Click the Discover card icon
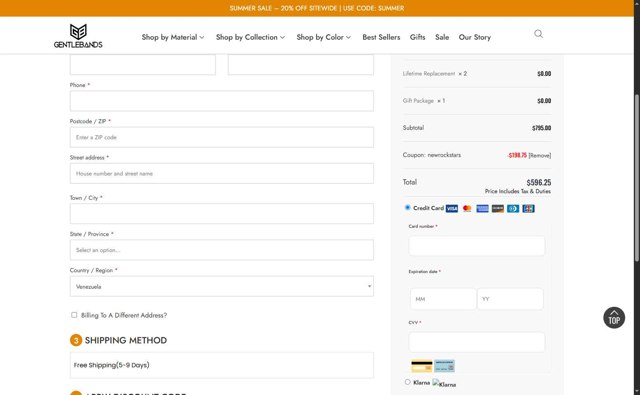The image size is (640, 395). (x=498, y=209)
